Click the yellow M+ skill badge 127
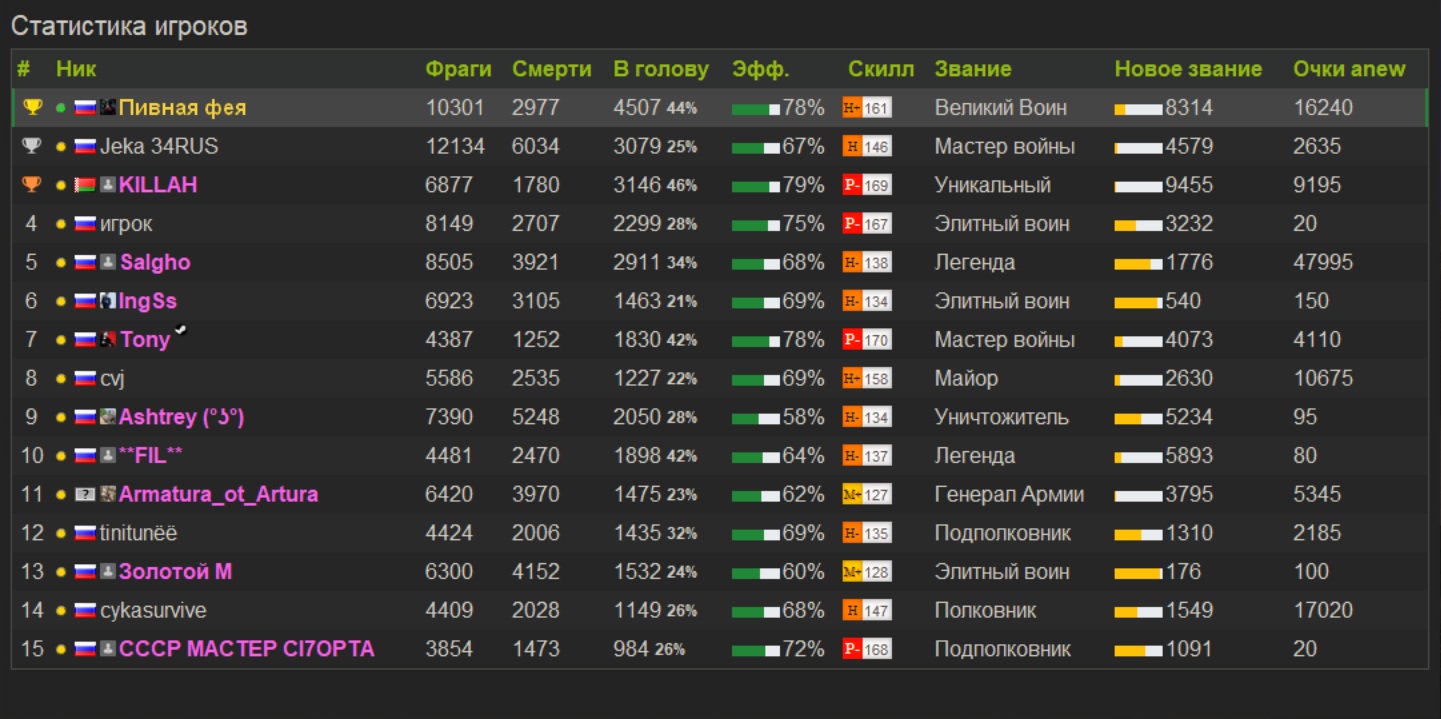This screenshot has height=719, width=1441. pos(866,495)
